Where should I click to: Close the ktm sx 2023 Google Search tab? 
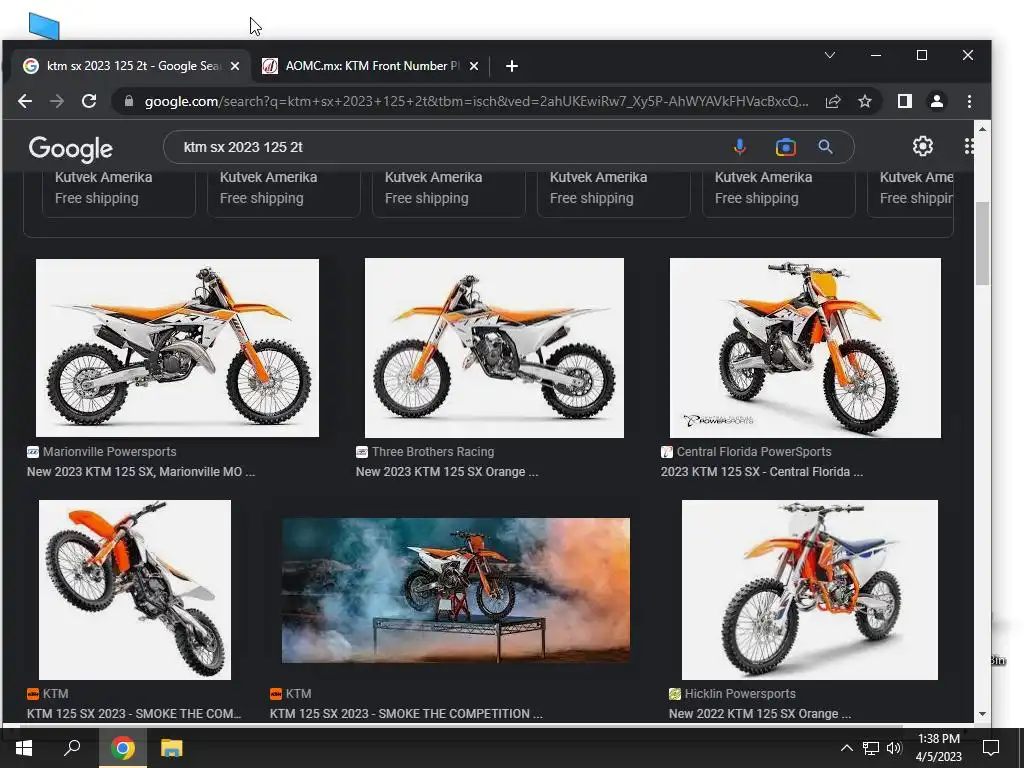tap(235, 66)
